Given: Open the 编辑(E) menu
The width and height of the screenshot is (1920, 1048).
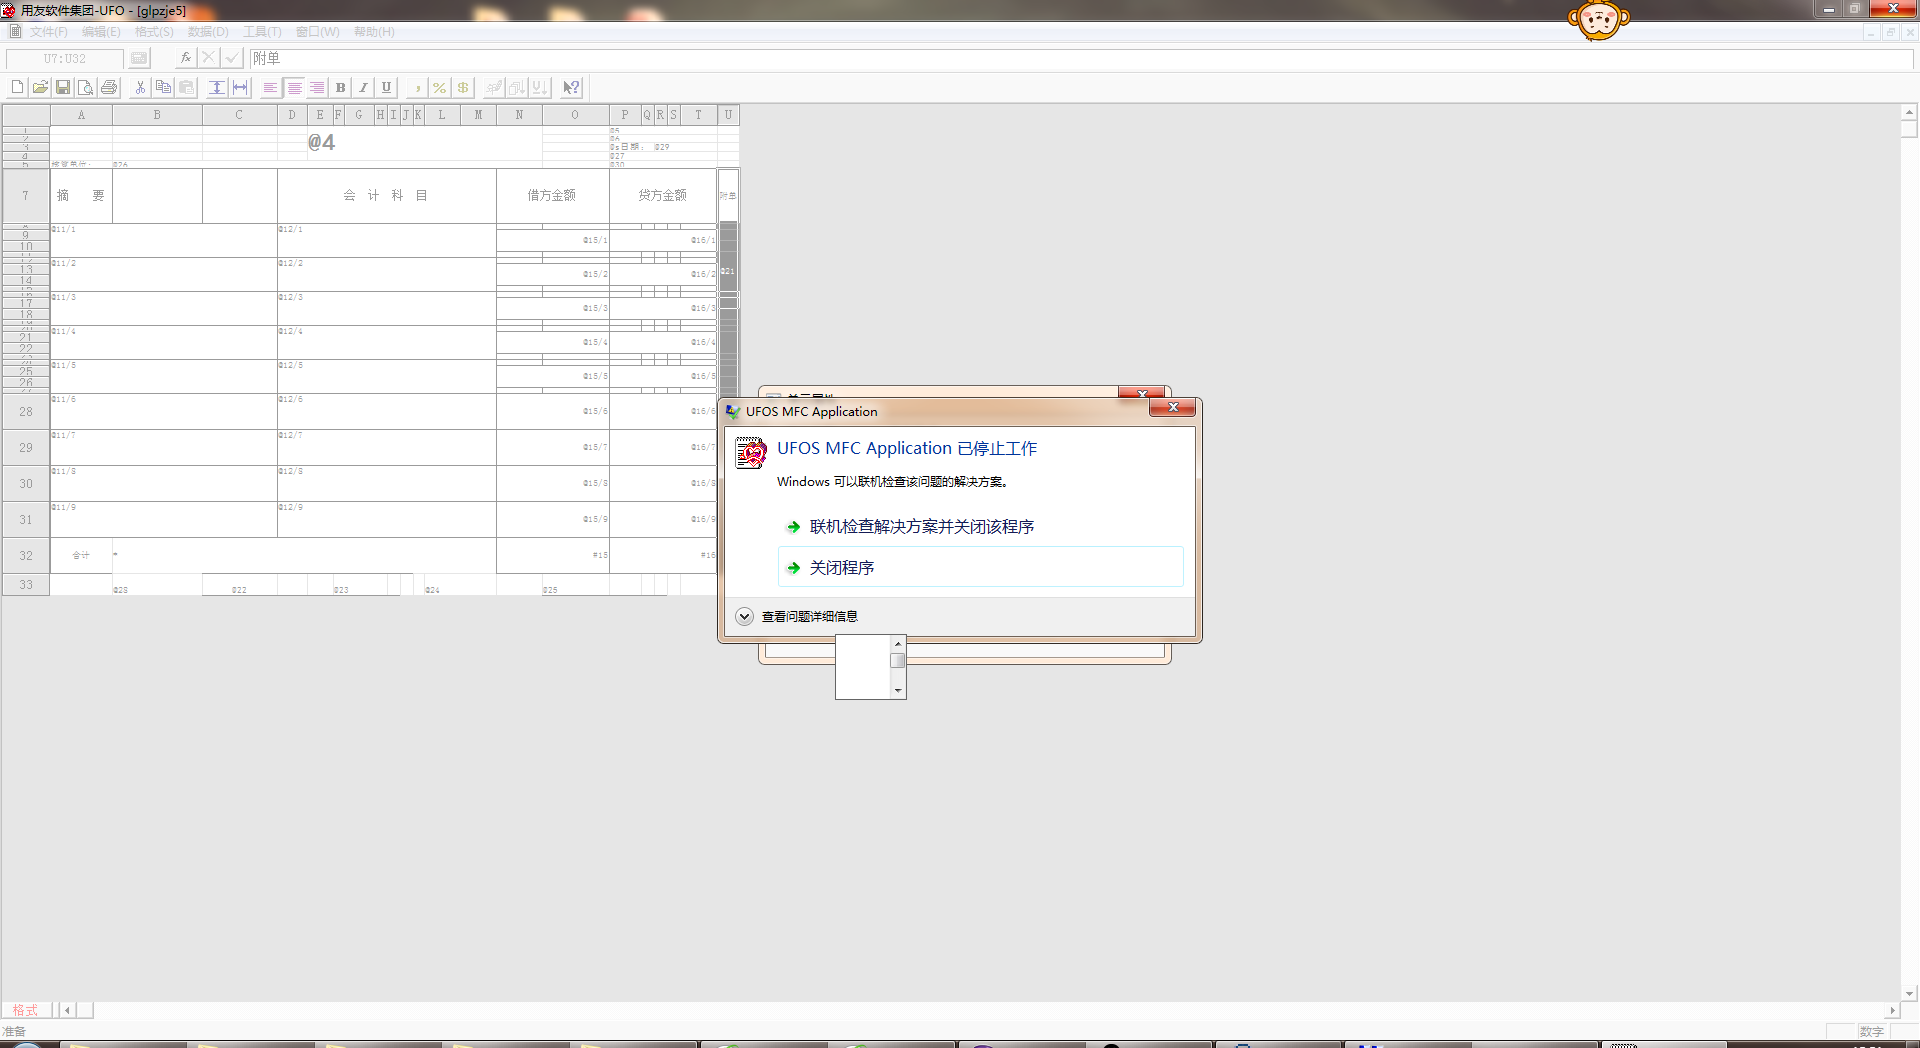Looking at the screenshot, I should [x=101, y=32].
